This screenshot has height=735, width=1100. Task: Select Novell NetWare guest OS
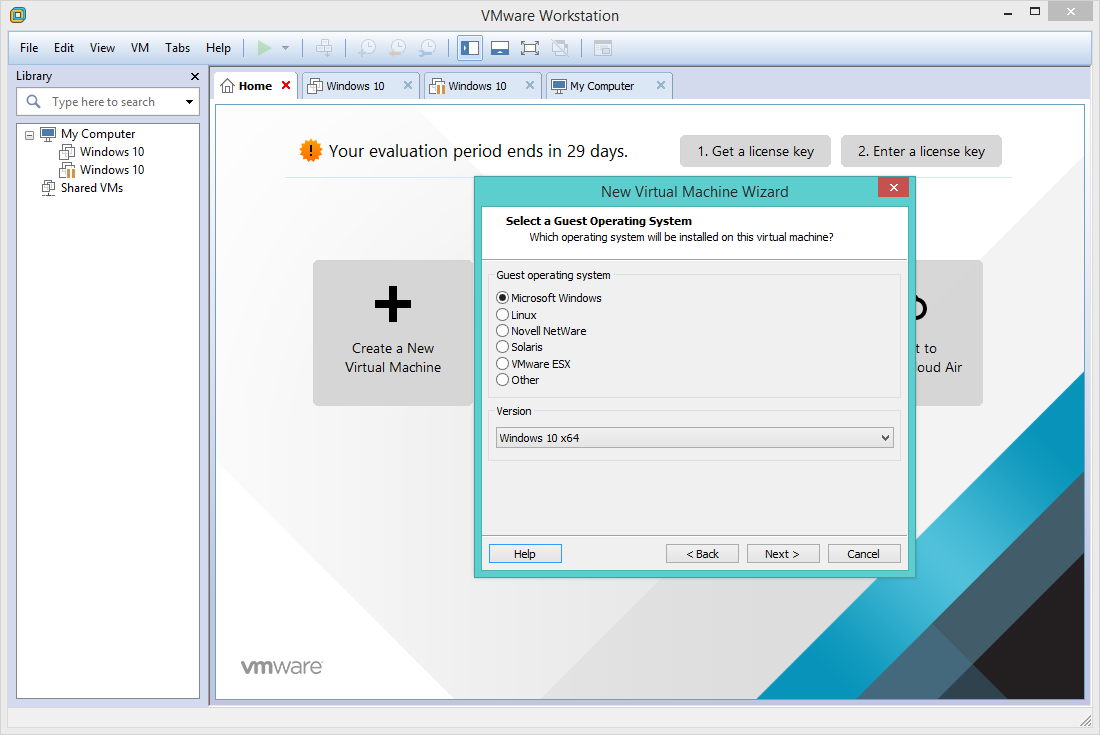[x=541, y=331]
